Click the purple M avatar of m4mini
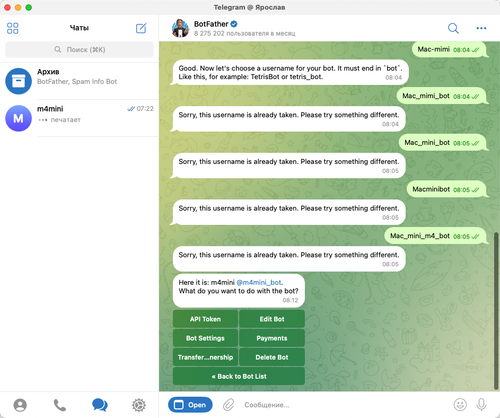This screenshot has width=500, height=418. click(18, 118)
